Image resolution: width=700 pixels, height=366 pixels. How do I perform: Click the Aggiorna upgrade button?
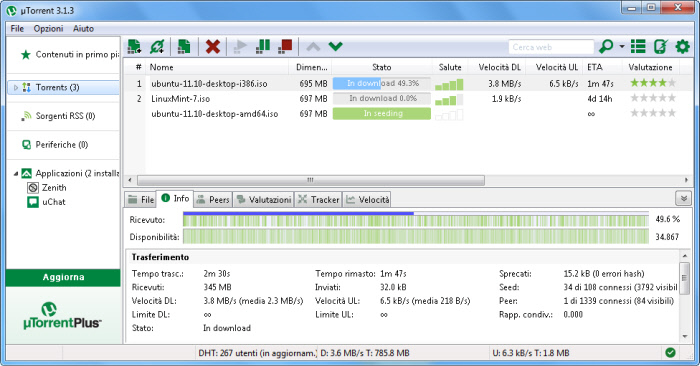[x=63, y=277]
